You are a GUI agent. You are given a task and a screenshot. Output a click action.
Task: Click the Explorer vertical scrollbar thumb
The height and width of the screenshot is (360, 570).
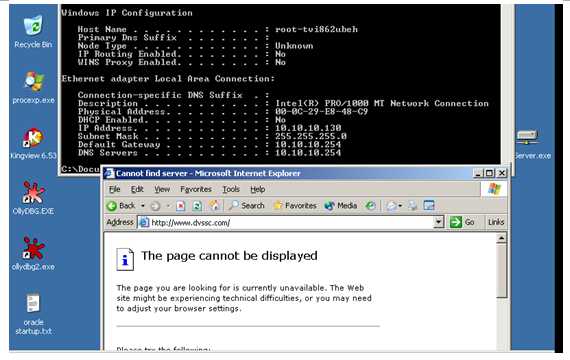tap(502, 271)
